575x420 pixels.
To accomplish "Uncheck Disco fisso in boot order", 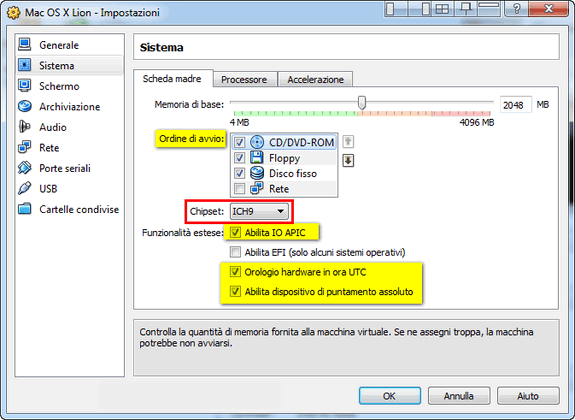I will tap(239, 173).
